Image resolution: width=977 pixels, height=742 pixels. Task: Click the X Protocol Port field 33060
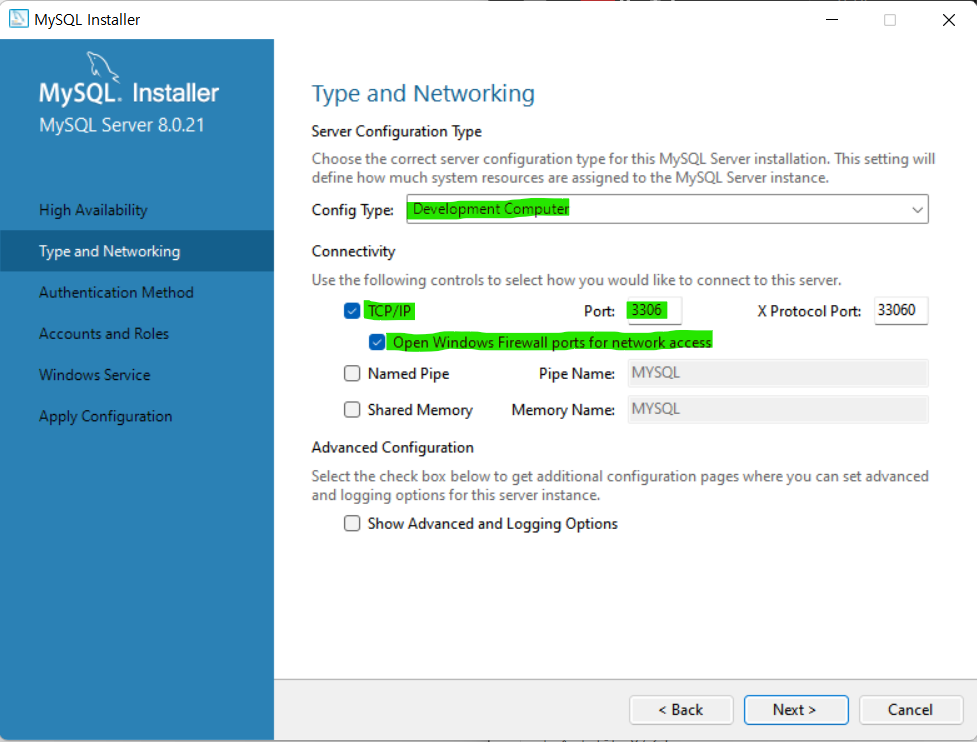pyautogui.click(x=901, y=310)
